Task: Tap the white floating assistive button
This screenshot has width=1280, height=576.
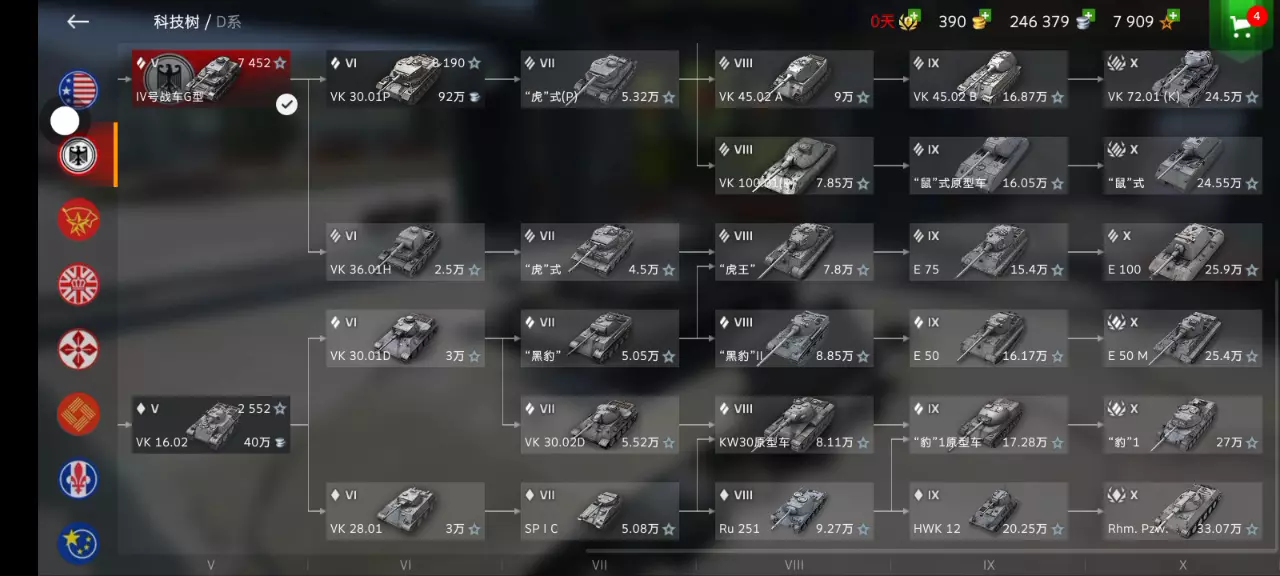Action: pyautogui.click(x=65, y=121)
